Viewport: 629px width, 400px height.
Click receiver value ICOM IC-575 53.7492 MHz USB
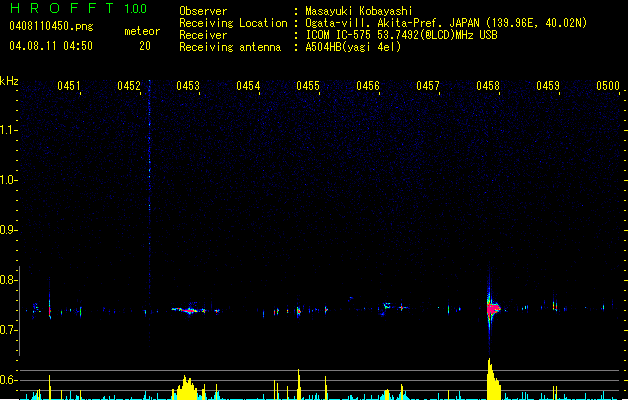click(x=401, y=35)
